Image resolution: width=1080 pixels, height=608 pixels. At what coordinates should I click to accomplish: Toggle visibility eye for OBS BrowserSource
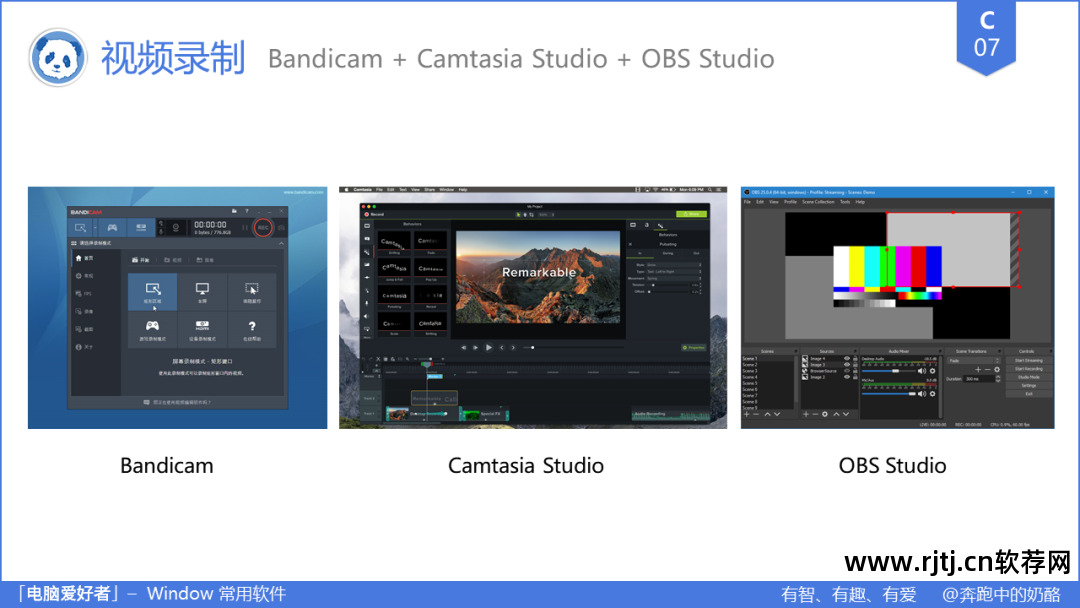click(847, 370)
